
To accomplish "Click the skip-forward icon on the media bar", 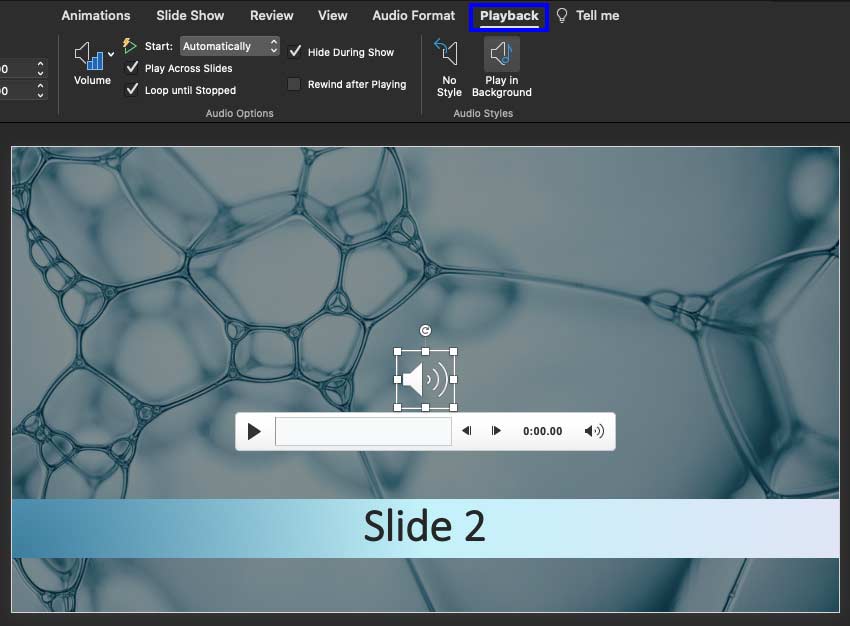I will (497, 430).
